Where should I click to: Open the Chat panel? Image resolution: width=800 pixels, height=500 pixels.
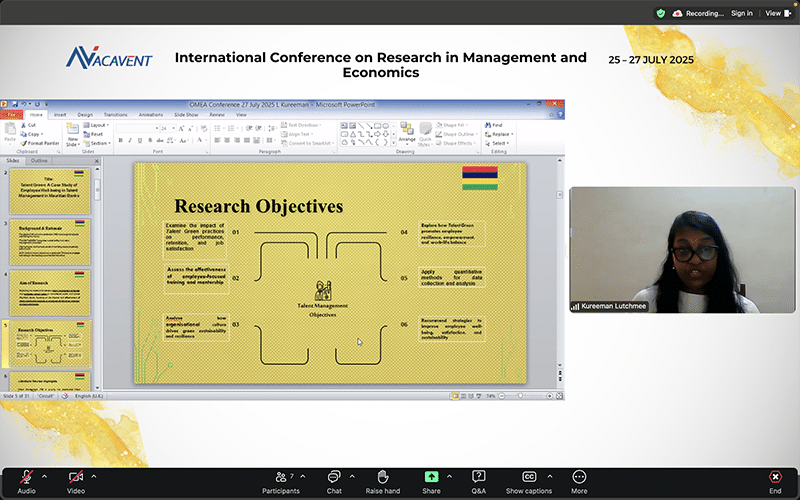tap(334, 478)
